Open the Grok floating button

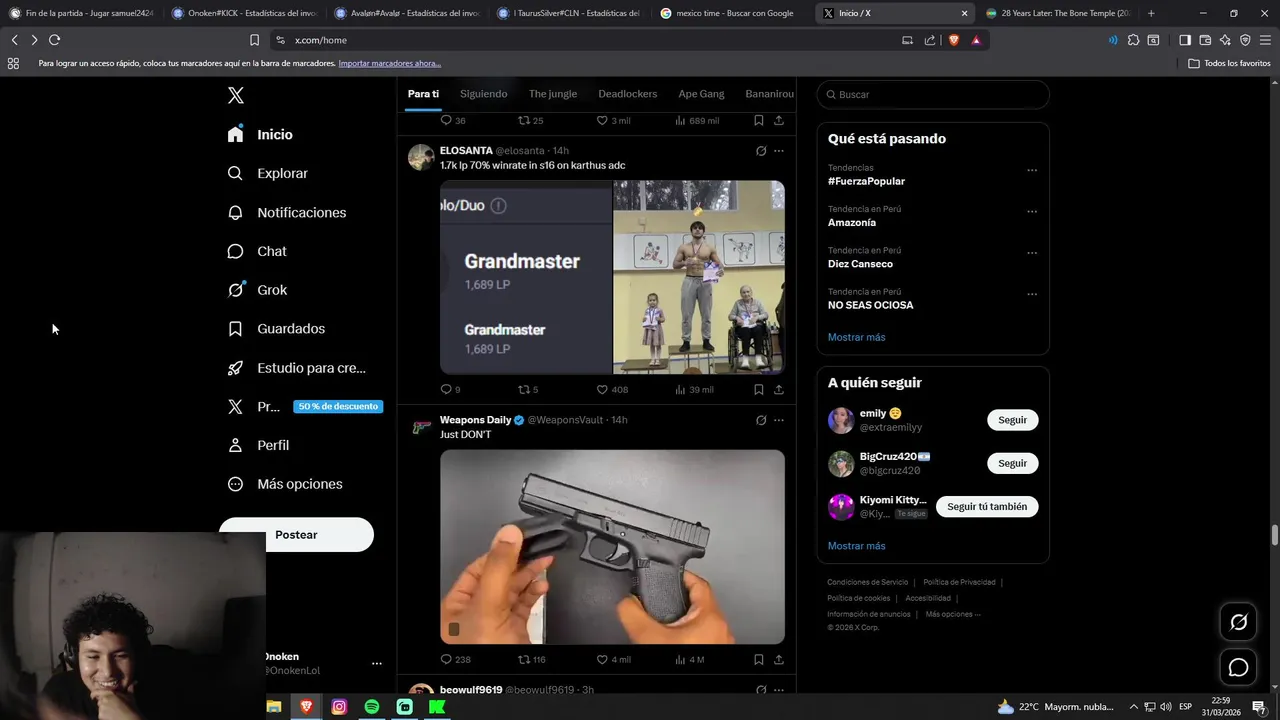click(x=1238, y=623)
